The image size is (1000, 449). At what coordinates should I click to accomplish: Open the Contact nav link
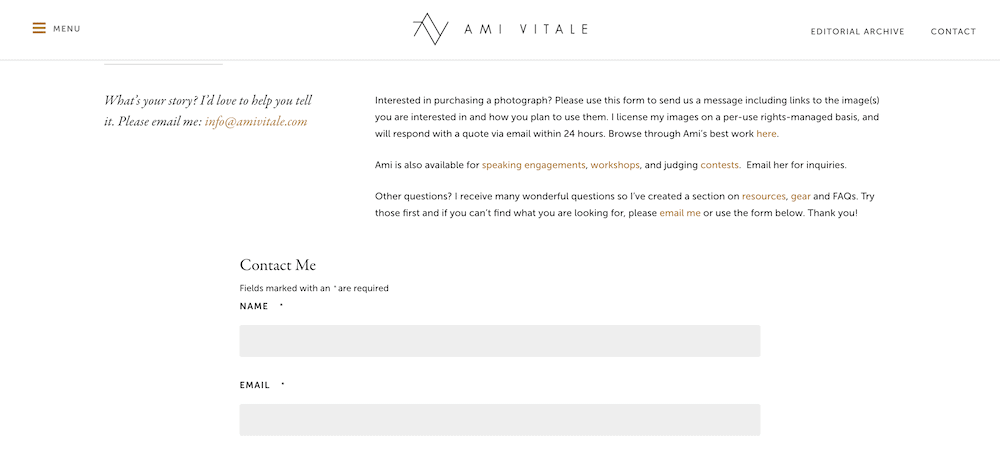coord(953,31)
